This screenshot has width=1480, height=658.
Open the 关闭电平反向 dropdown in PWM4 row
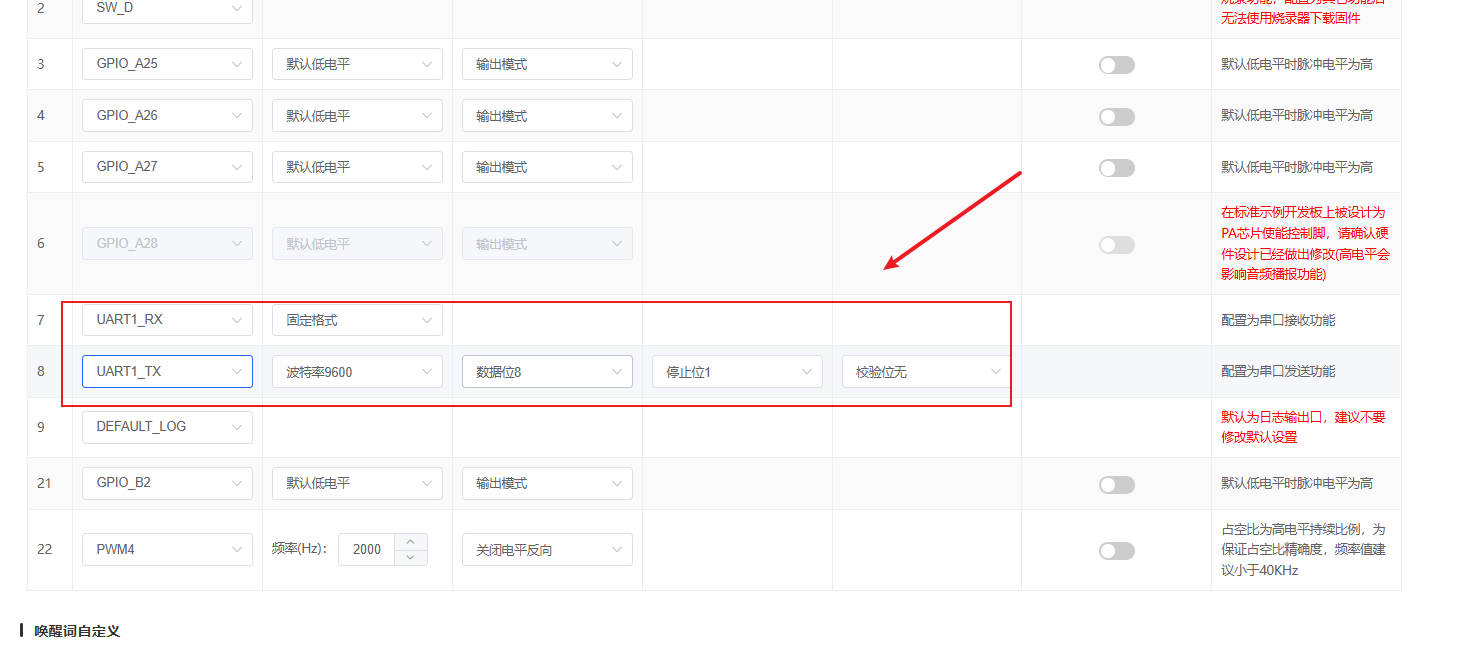tap(547, 550)
